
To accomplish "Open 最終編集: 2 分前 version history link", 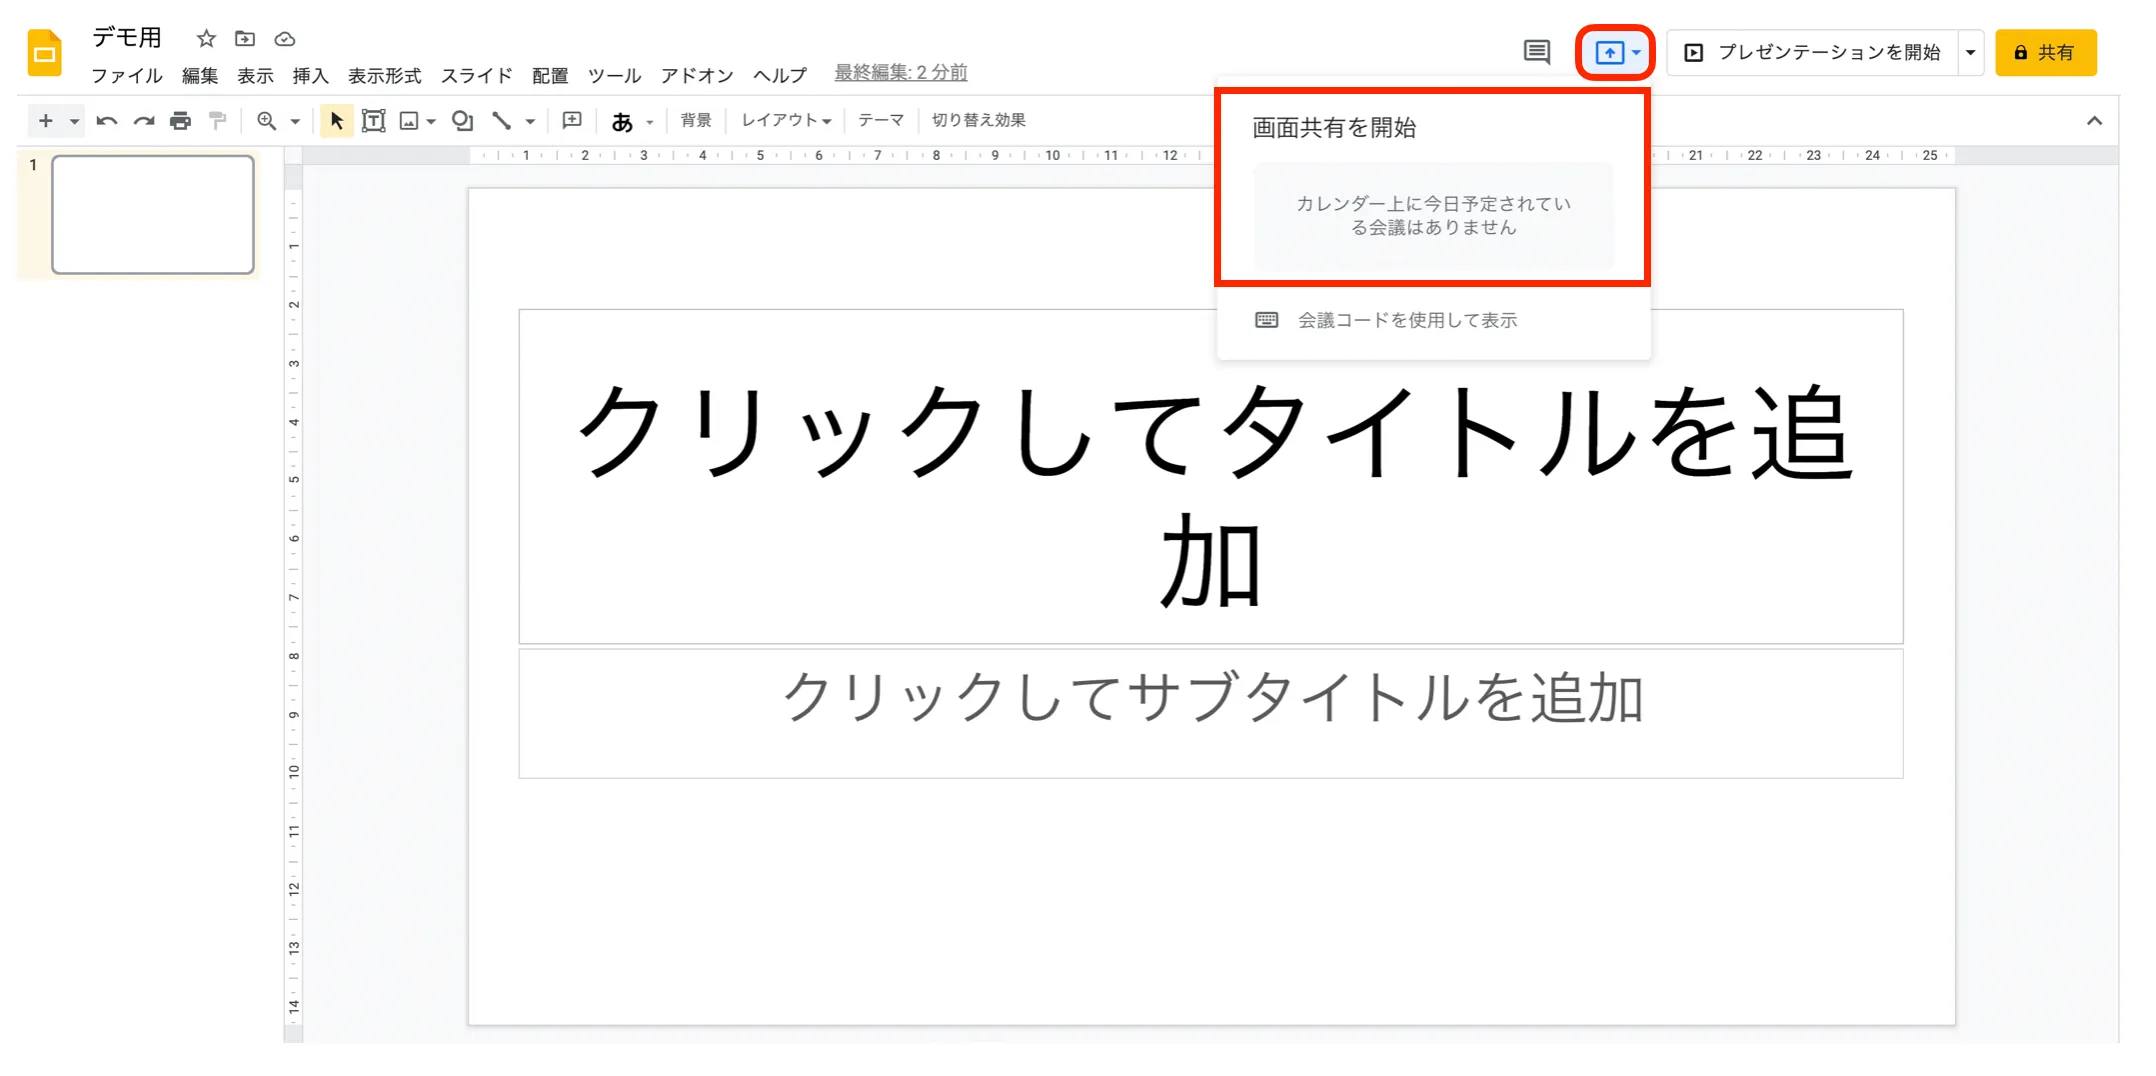I will click(x=901, y=72).
